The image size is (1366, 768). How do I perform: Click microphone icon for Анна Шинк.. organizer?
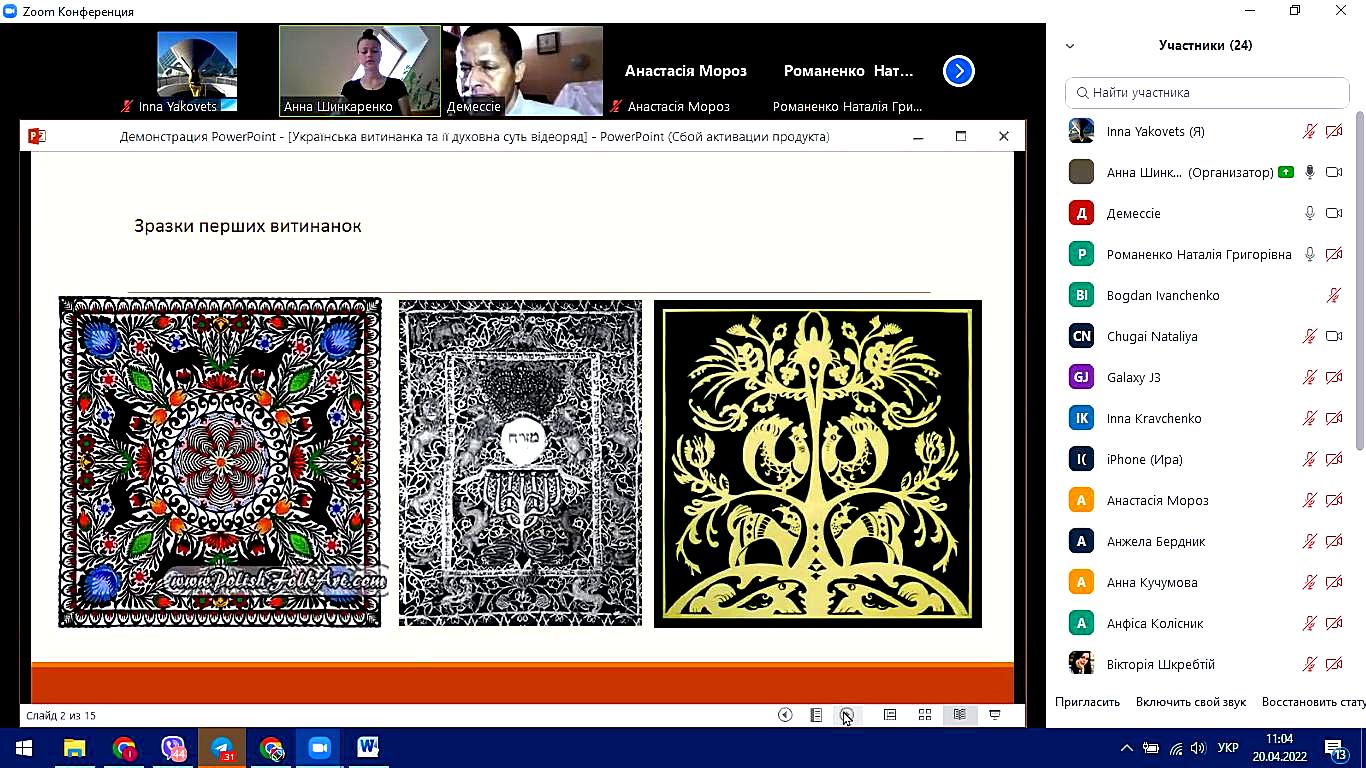tap(1310, 172)
